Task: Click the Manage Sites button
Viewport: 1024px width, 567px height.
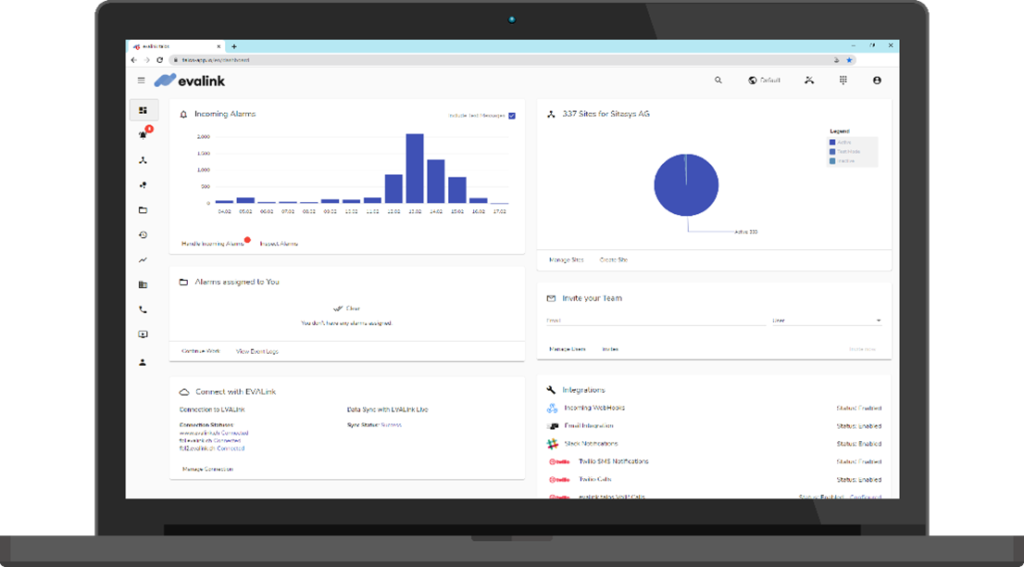Action: [x=566, y=260]
